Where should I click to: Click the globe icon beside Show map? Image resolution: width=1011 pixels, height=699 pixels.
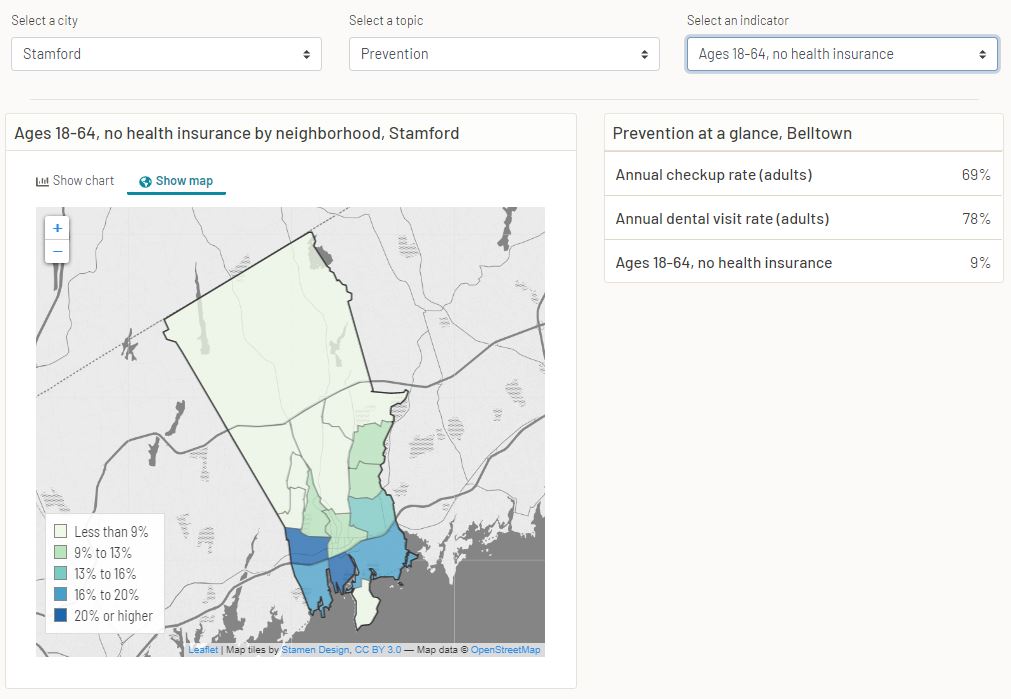(145, 181)
